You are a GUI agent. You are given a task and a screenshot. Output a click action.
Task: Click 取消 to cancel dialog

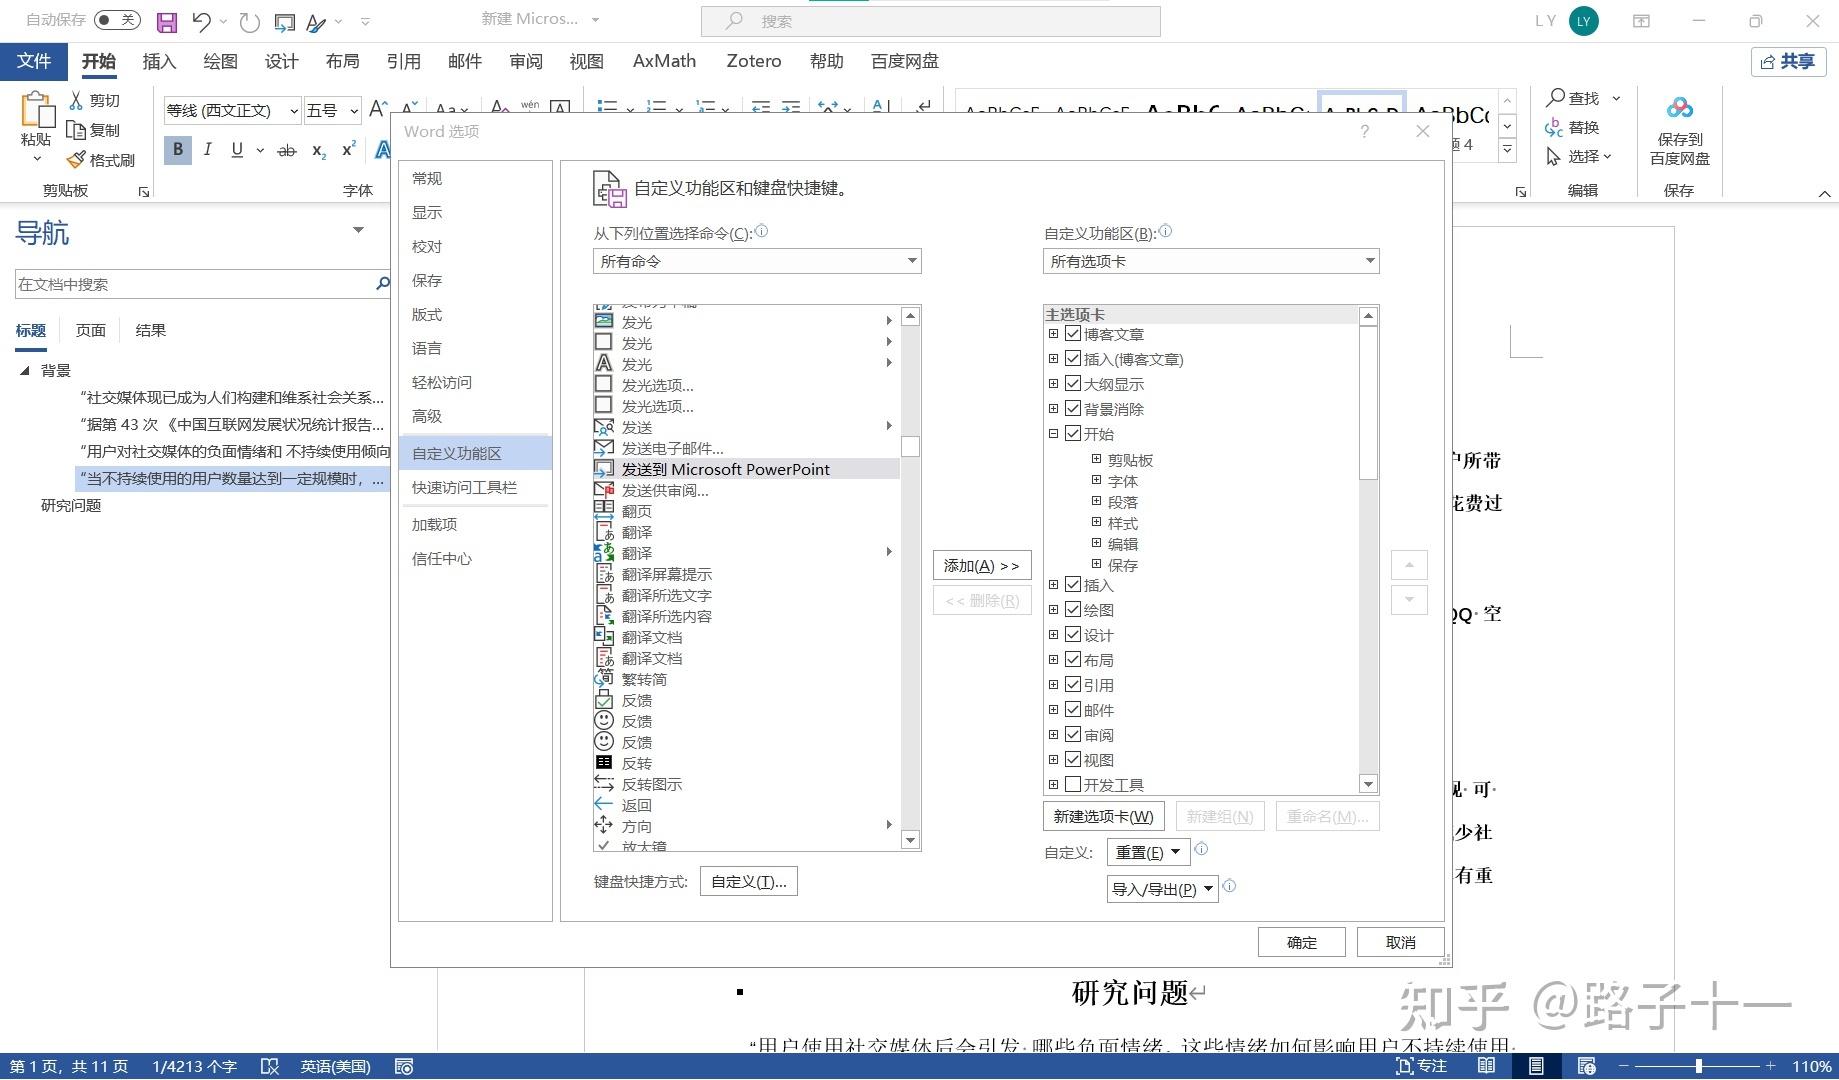click(1400, 942)
